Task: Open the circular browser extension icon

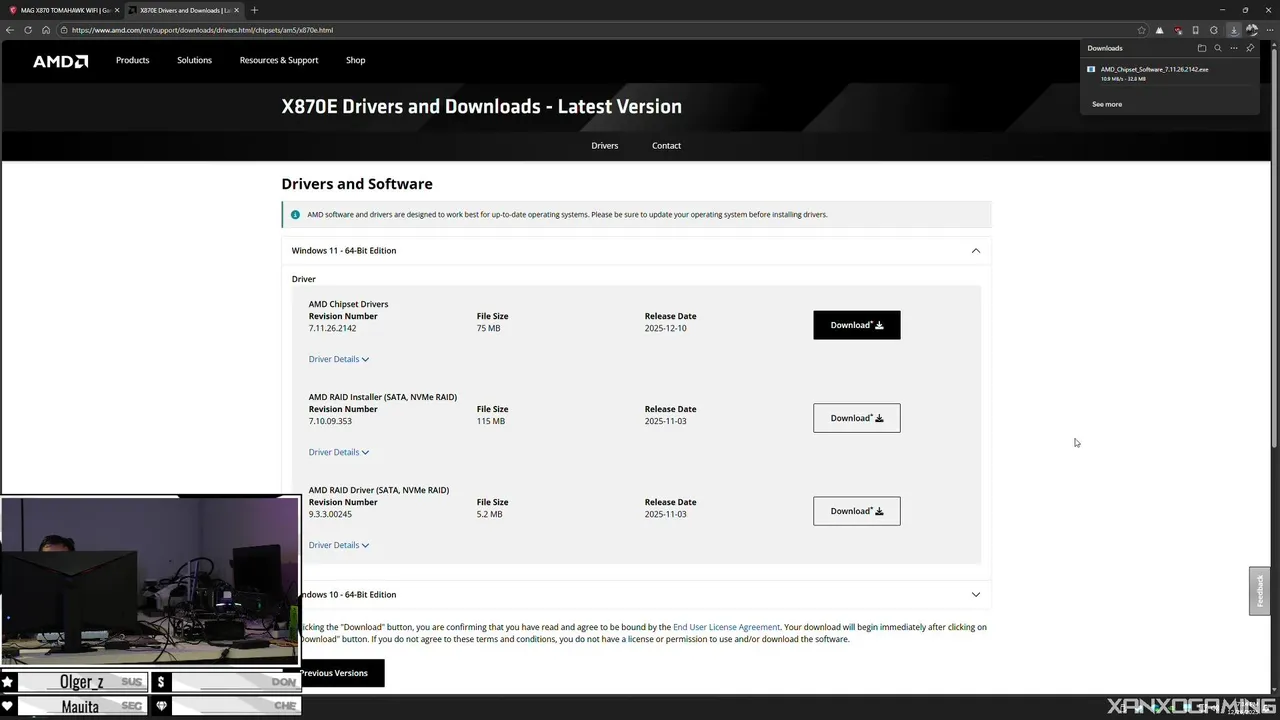Action: (1214, 30)
